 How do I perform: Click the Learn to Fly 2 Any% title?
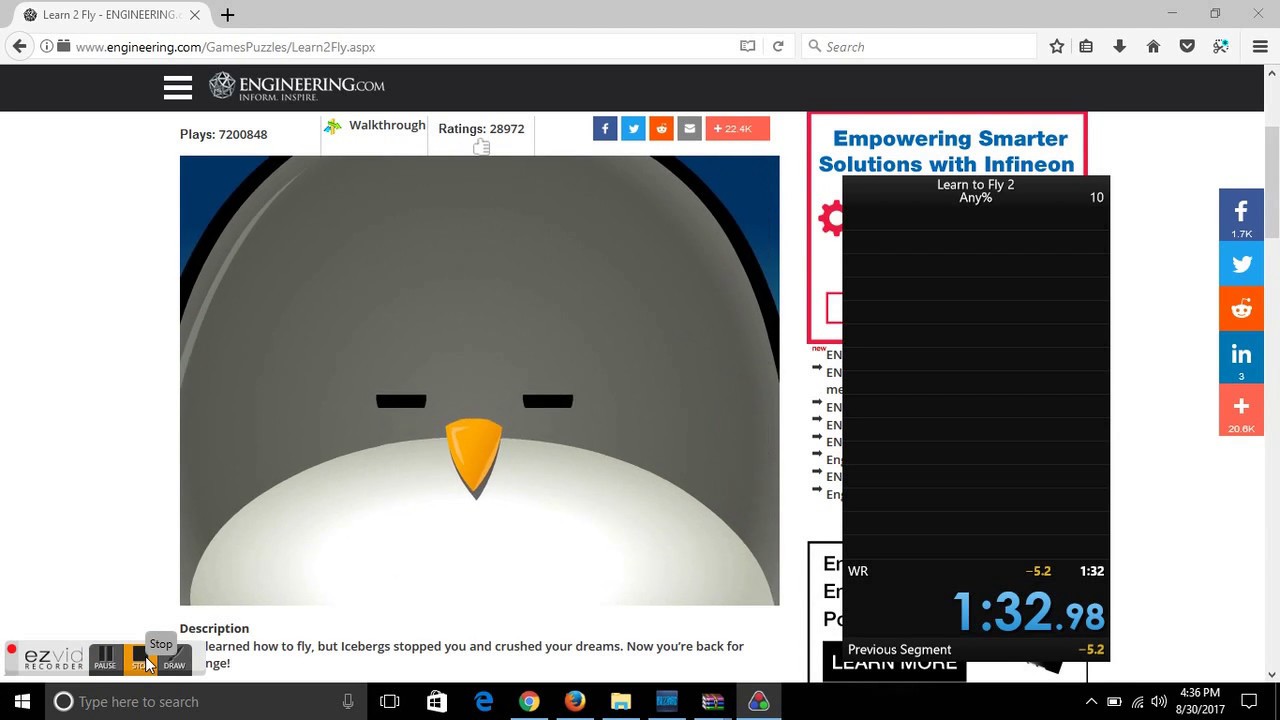coord(975,191)
